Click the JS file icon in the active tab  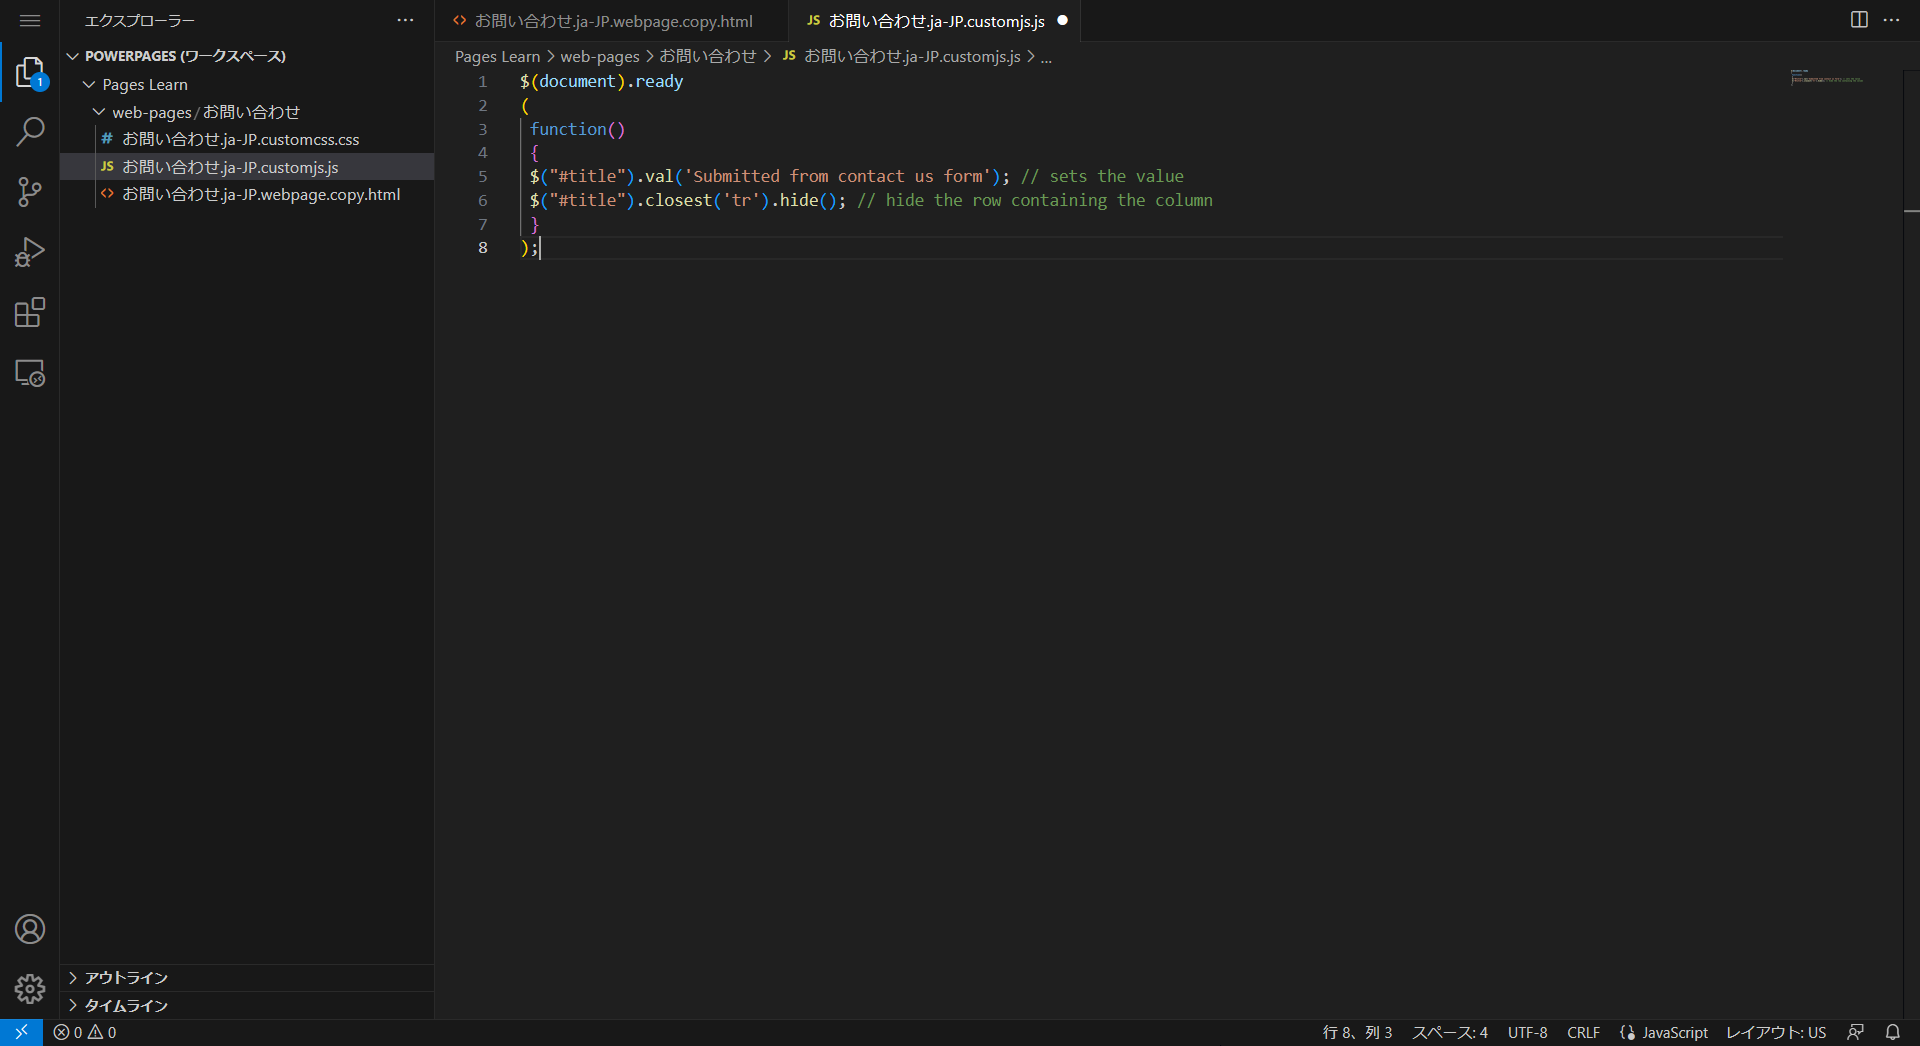click(814, 20)
